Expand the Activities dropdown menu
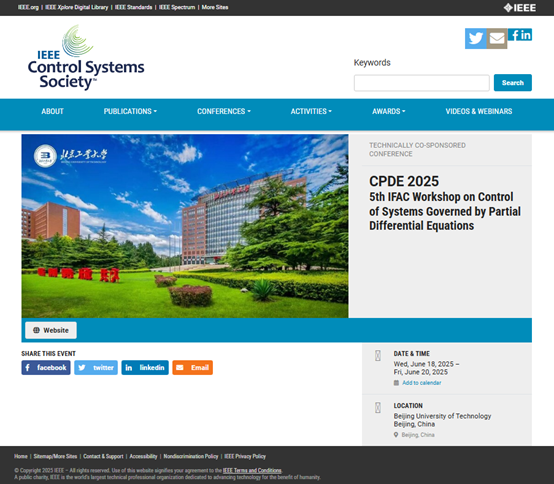 click(311, 111)
